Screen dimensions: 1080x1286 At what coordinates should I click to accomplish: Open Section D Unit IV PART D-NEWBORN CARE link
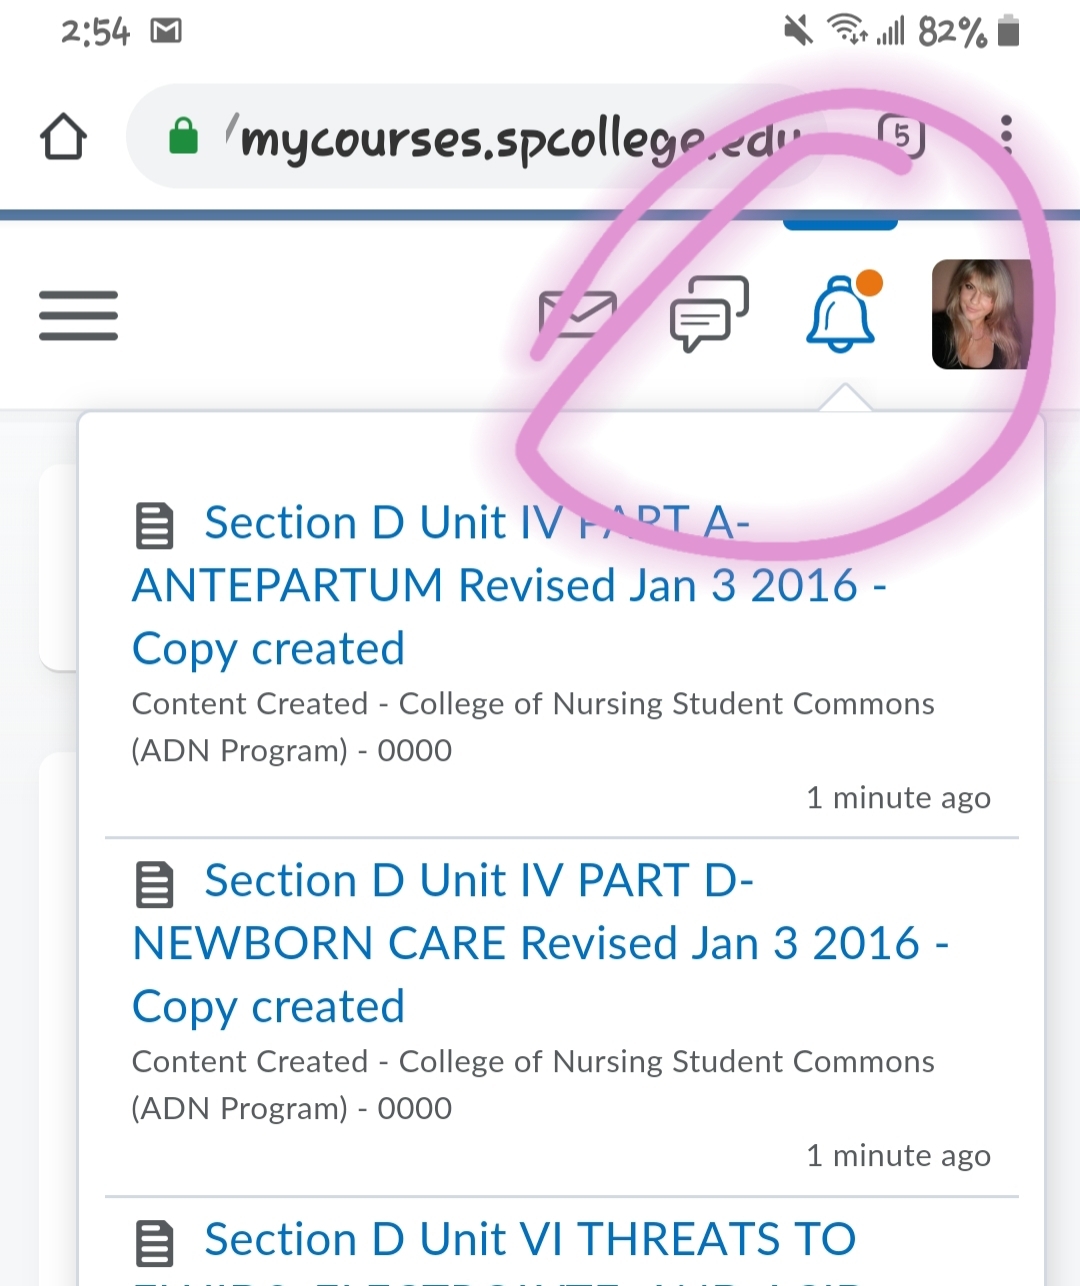[540, 944]
